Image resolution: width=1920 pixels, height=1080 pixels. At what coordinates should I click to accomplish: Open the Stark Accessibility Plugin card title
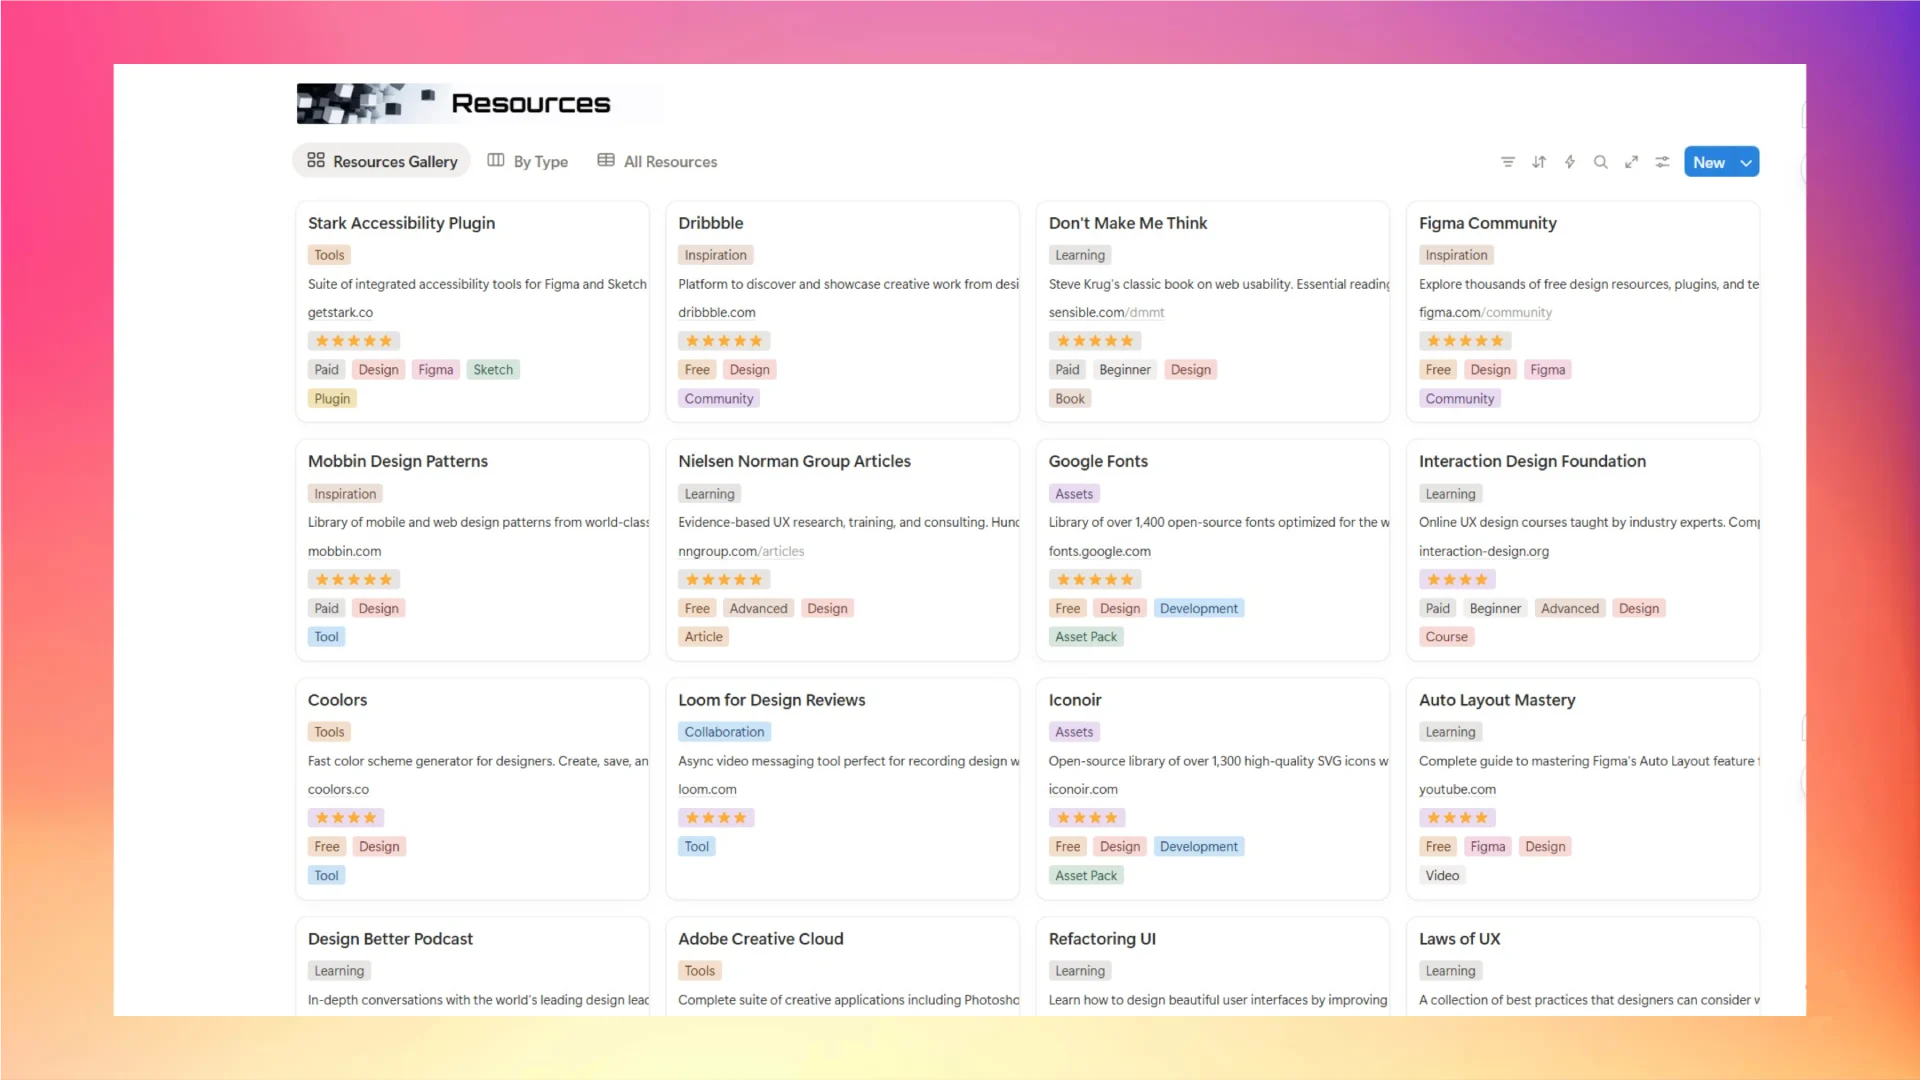[401, 223]
